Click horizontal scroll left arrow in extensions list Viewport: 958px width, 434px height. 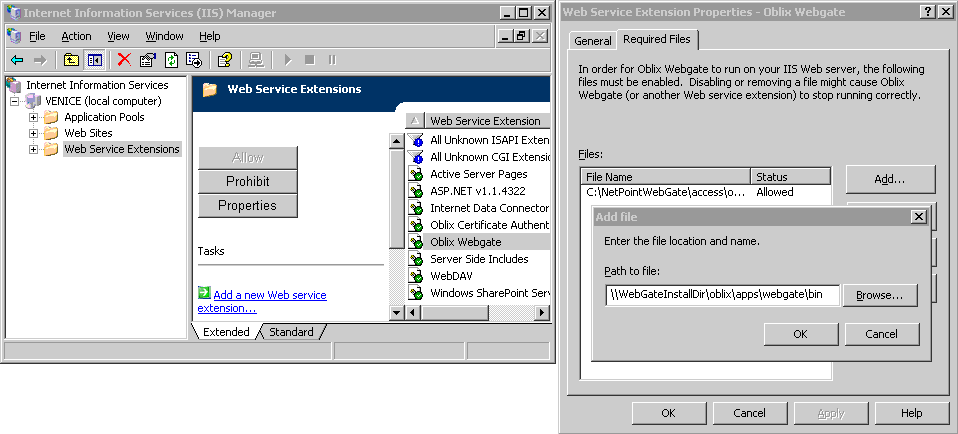point(412,312)
